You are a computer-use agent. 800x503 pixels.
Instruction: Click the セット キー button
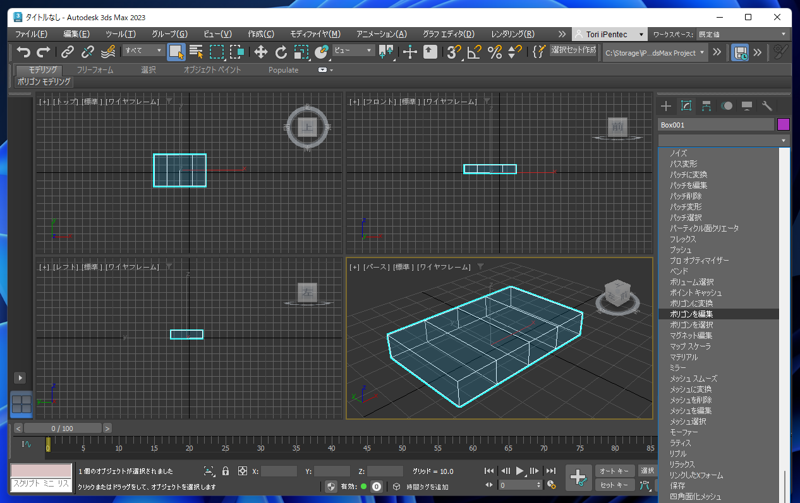(613, 485)
